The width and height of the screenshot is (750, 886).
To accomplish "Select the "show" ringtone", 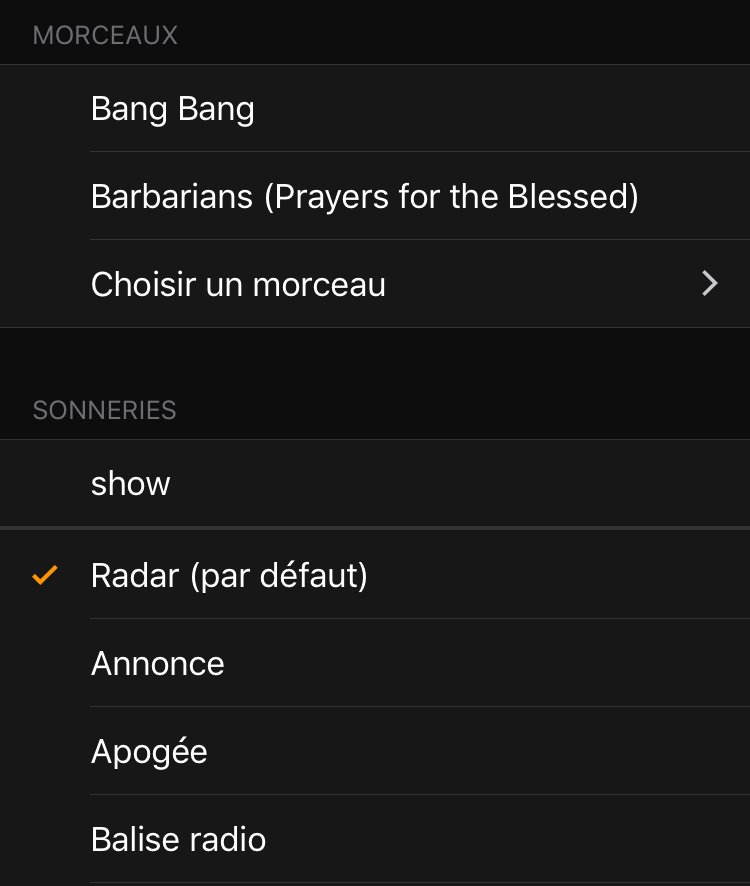I will pyautogui.click(x=131, y=484).
